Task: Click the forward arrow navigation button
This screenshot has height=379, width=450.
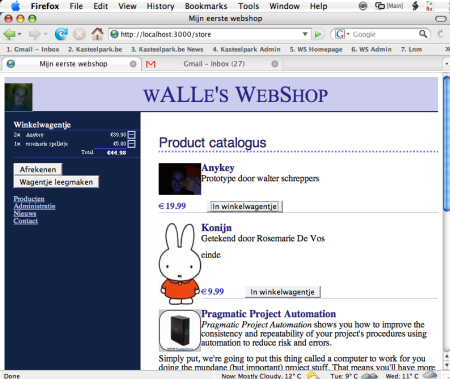Action: click(34, 34)
